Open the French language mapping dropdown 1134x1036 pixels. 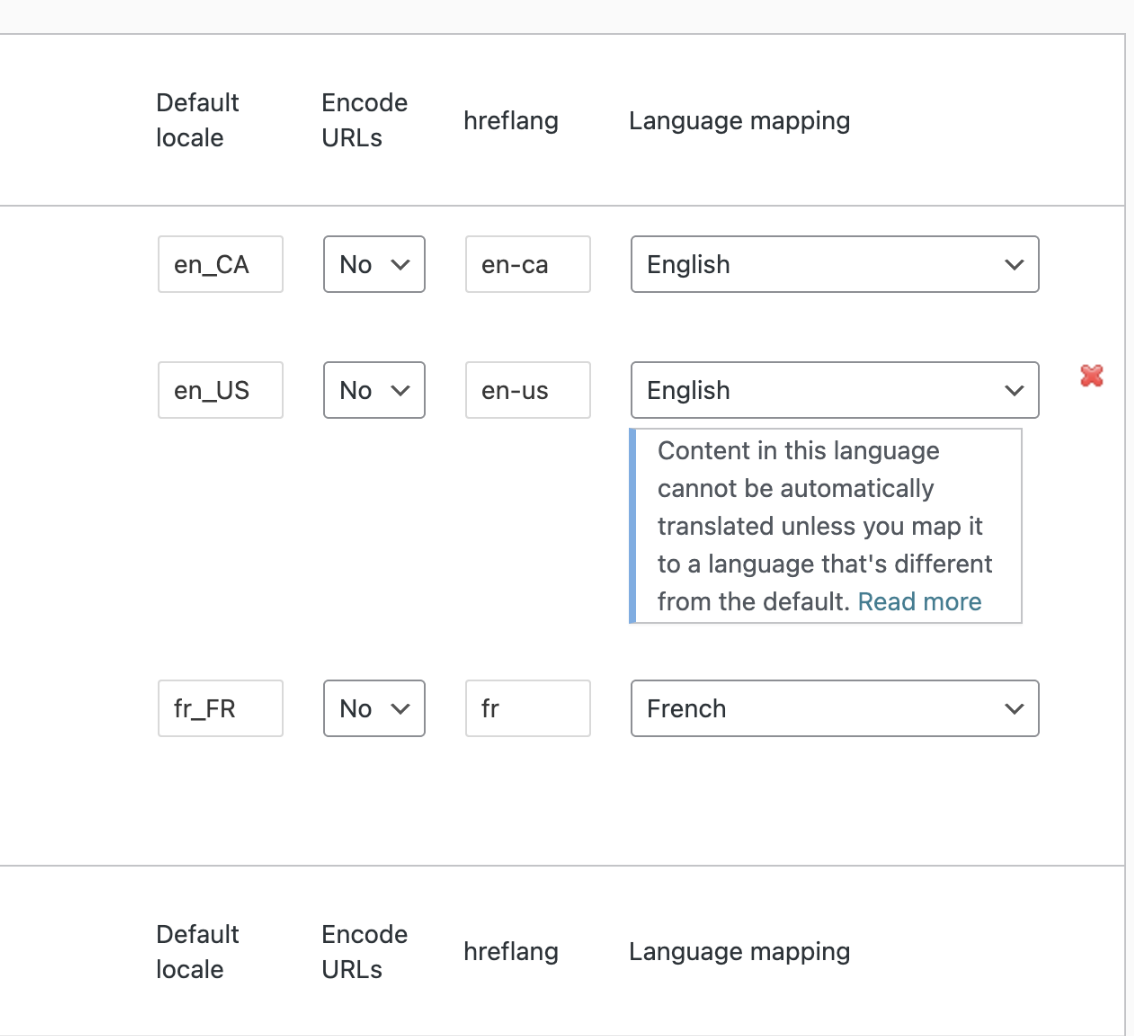(x=834, y=709)
